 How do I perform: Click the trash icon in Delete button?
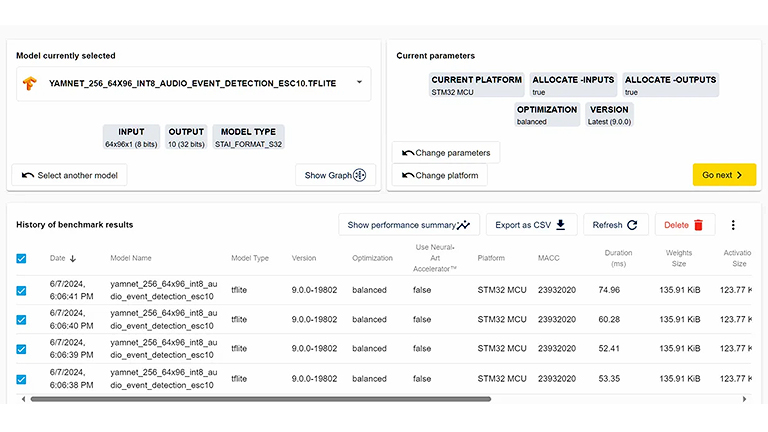coord(698,225)
